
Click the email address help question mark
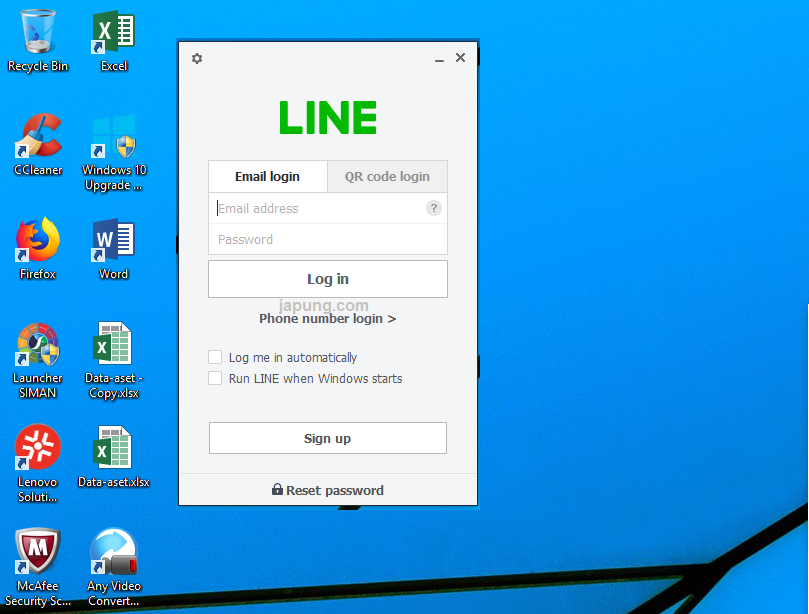(x=433, y=208)
